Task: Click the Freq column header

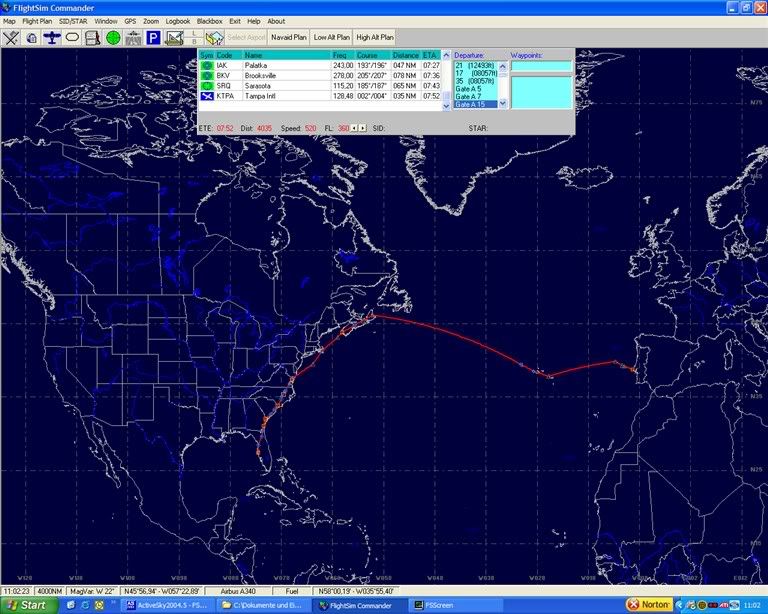Action: tap(342, 55)
